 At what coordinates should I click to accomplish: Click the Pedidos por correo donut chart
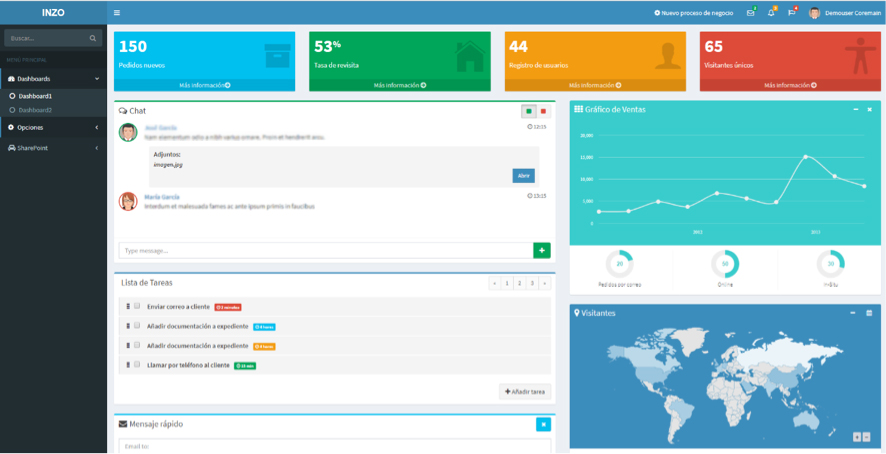pos(620,264)
